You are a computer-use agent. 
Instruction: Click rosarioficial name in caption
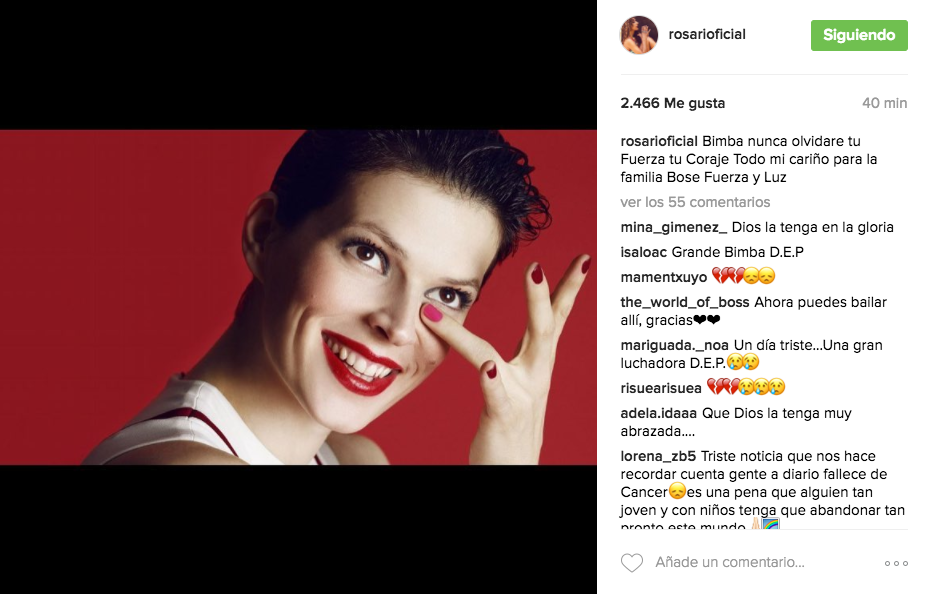click(x=659, y=141)
